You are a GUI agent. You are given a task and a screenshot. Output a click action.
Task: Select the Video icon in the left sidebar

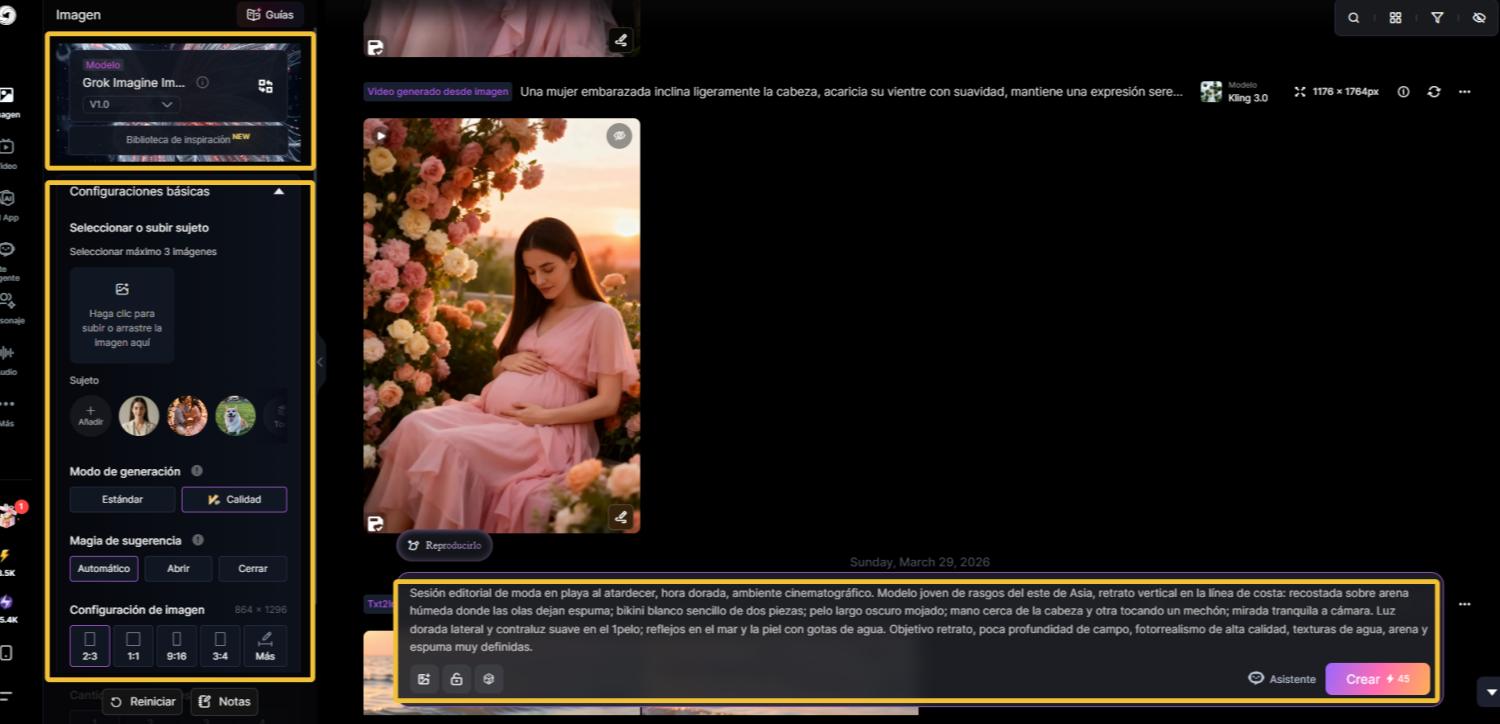pyautogui.click(x=8, y=145)
